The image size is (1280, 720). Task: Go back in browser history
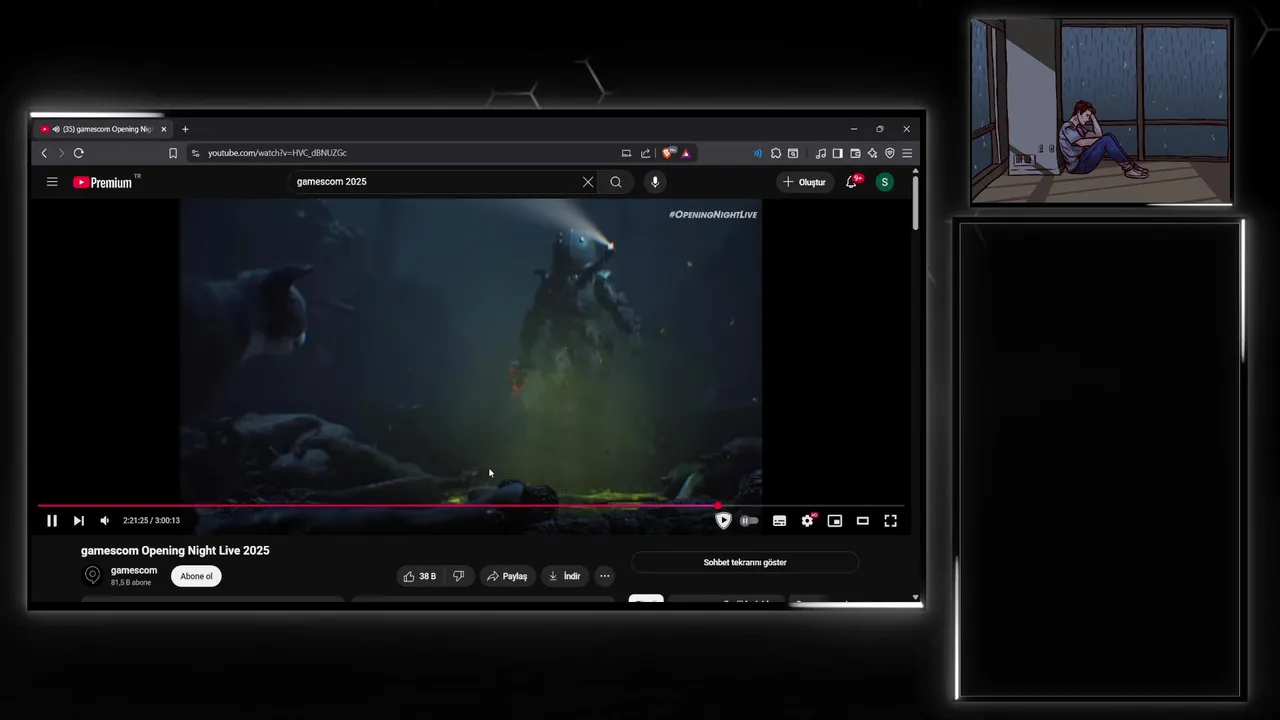click(44, 153)
